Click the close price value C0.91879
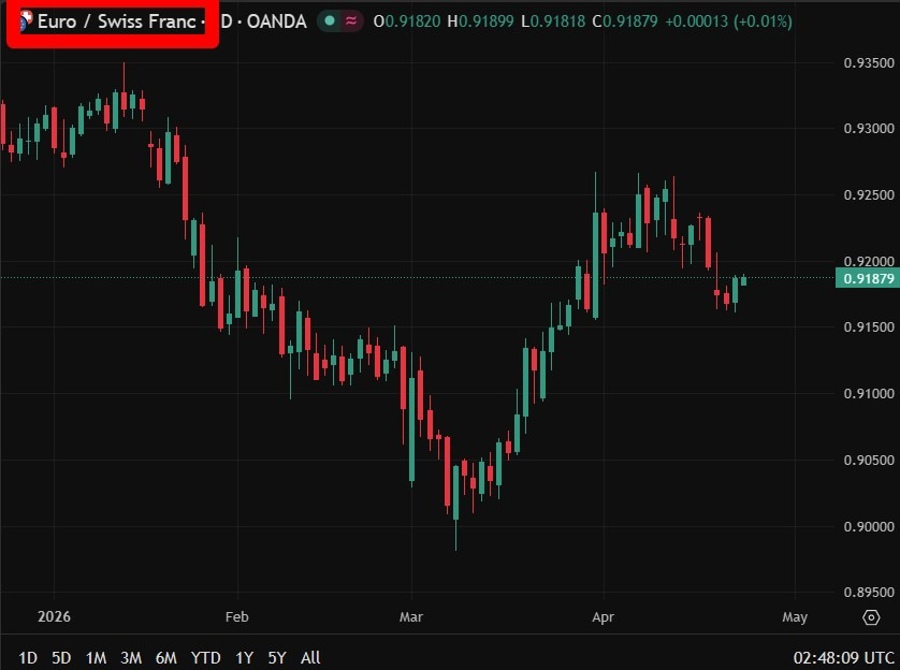The image size is (900, 670). 622,21
